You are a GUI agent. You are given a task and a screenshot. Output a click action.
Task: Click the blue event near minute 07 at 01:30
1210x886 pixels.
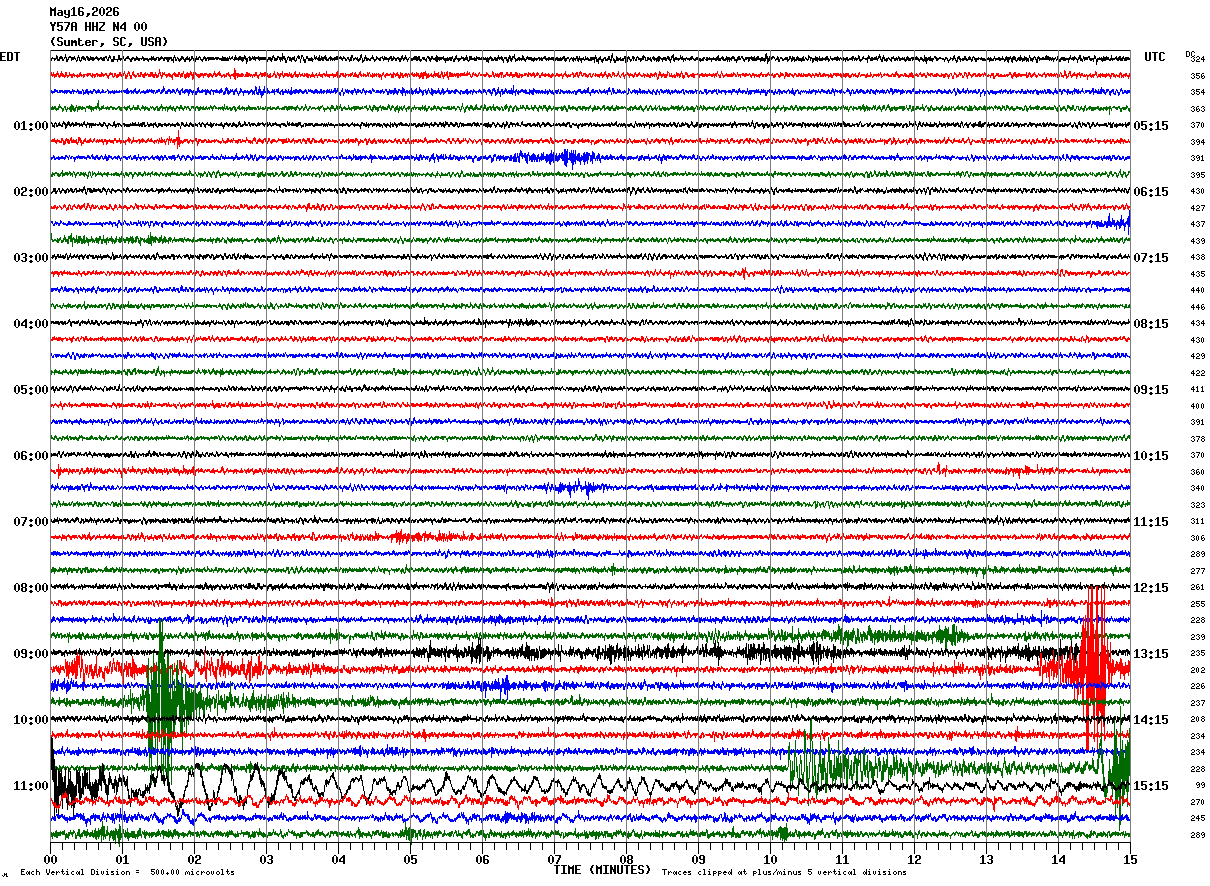pos(560,157)
